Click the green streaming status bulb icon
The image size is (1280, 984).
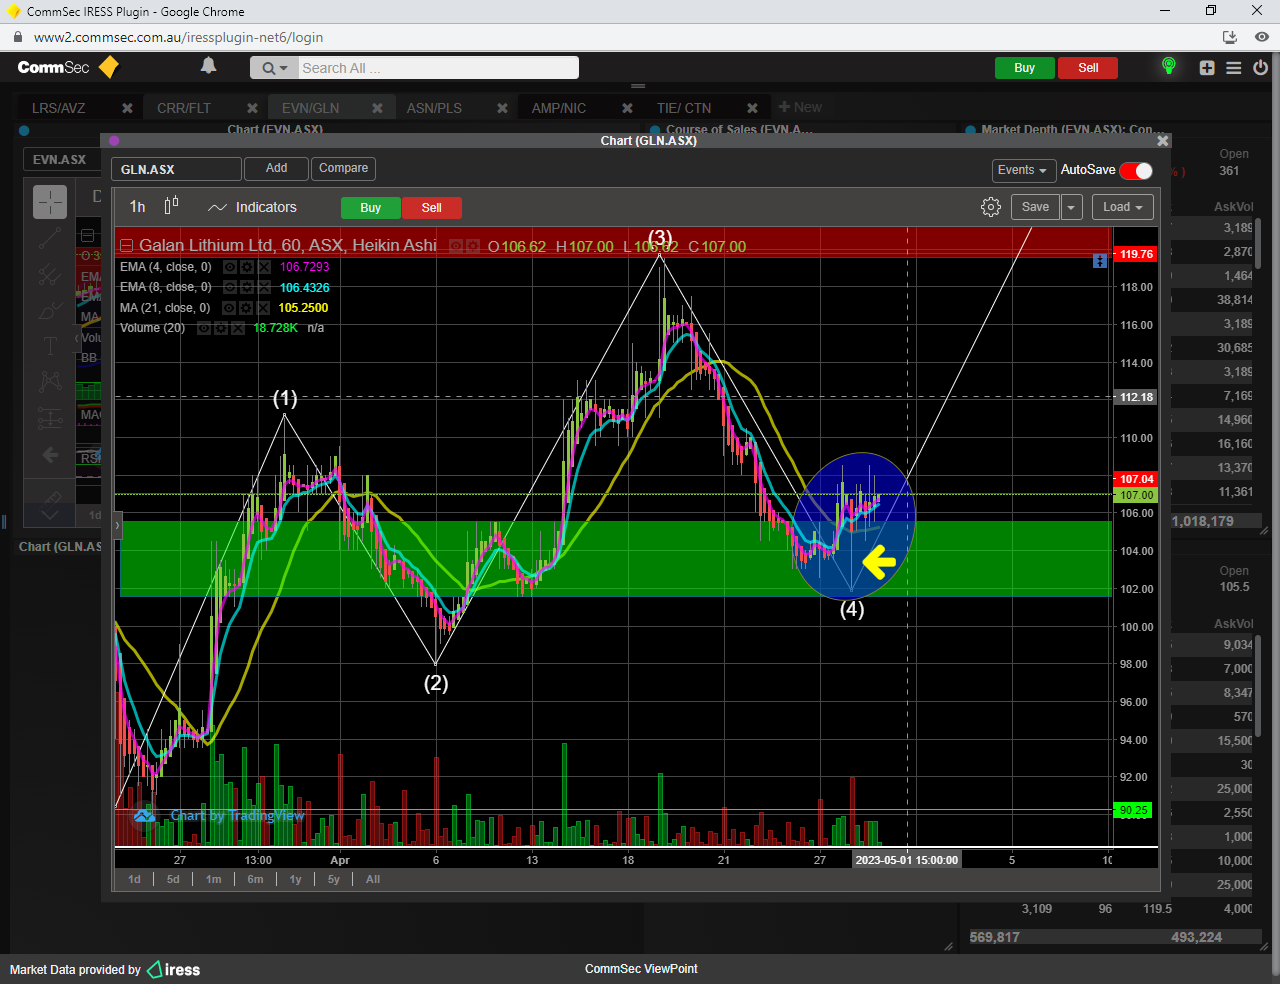click(1168, 66)
